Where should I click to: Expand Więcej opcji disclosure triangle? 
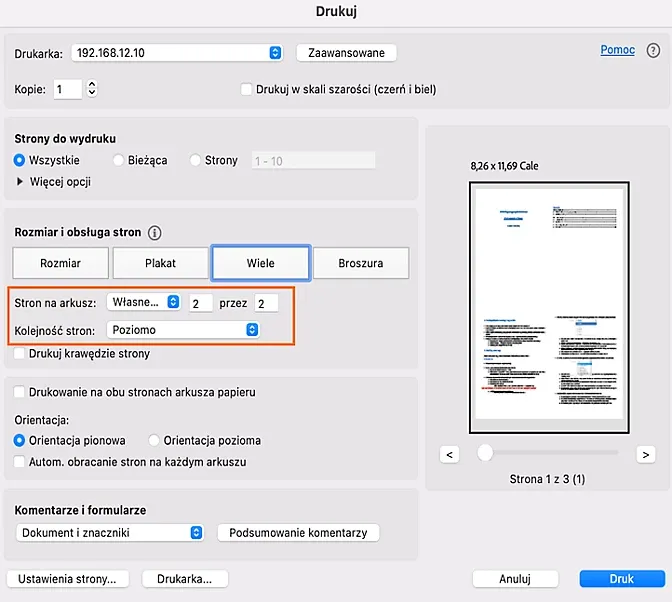(21, 182)
